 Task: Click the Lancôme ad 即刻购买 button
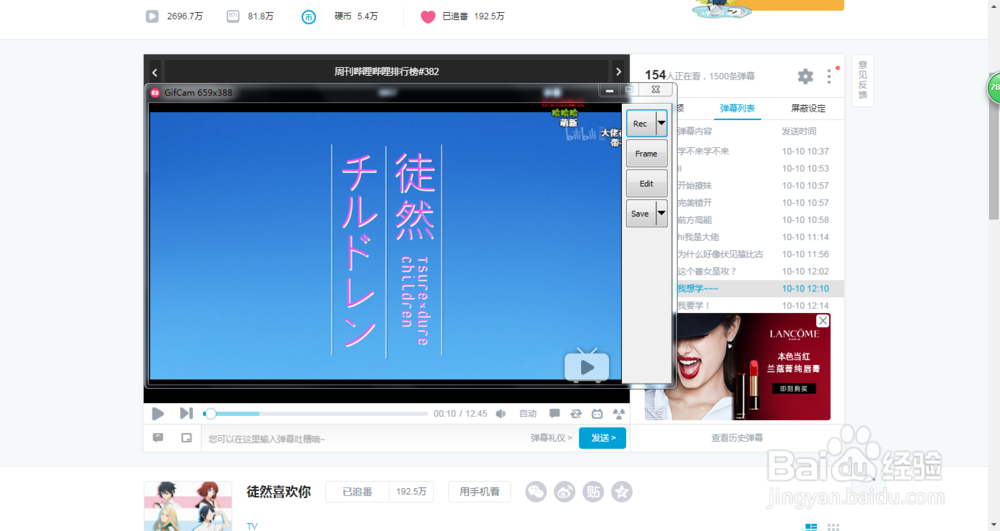pos(794,388)
